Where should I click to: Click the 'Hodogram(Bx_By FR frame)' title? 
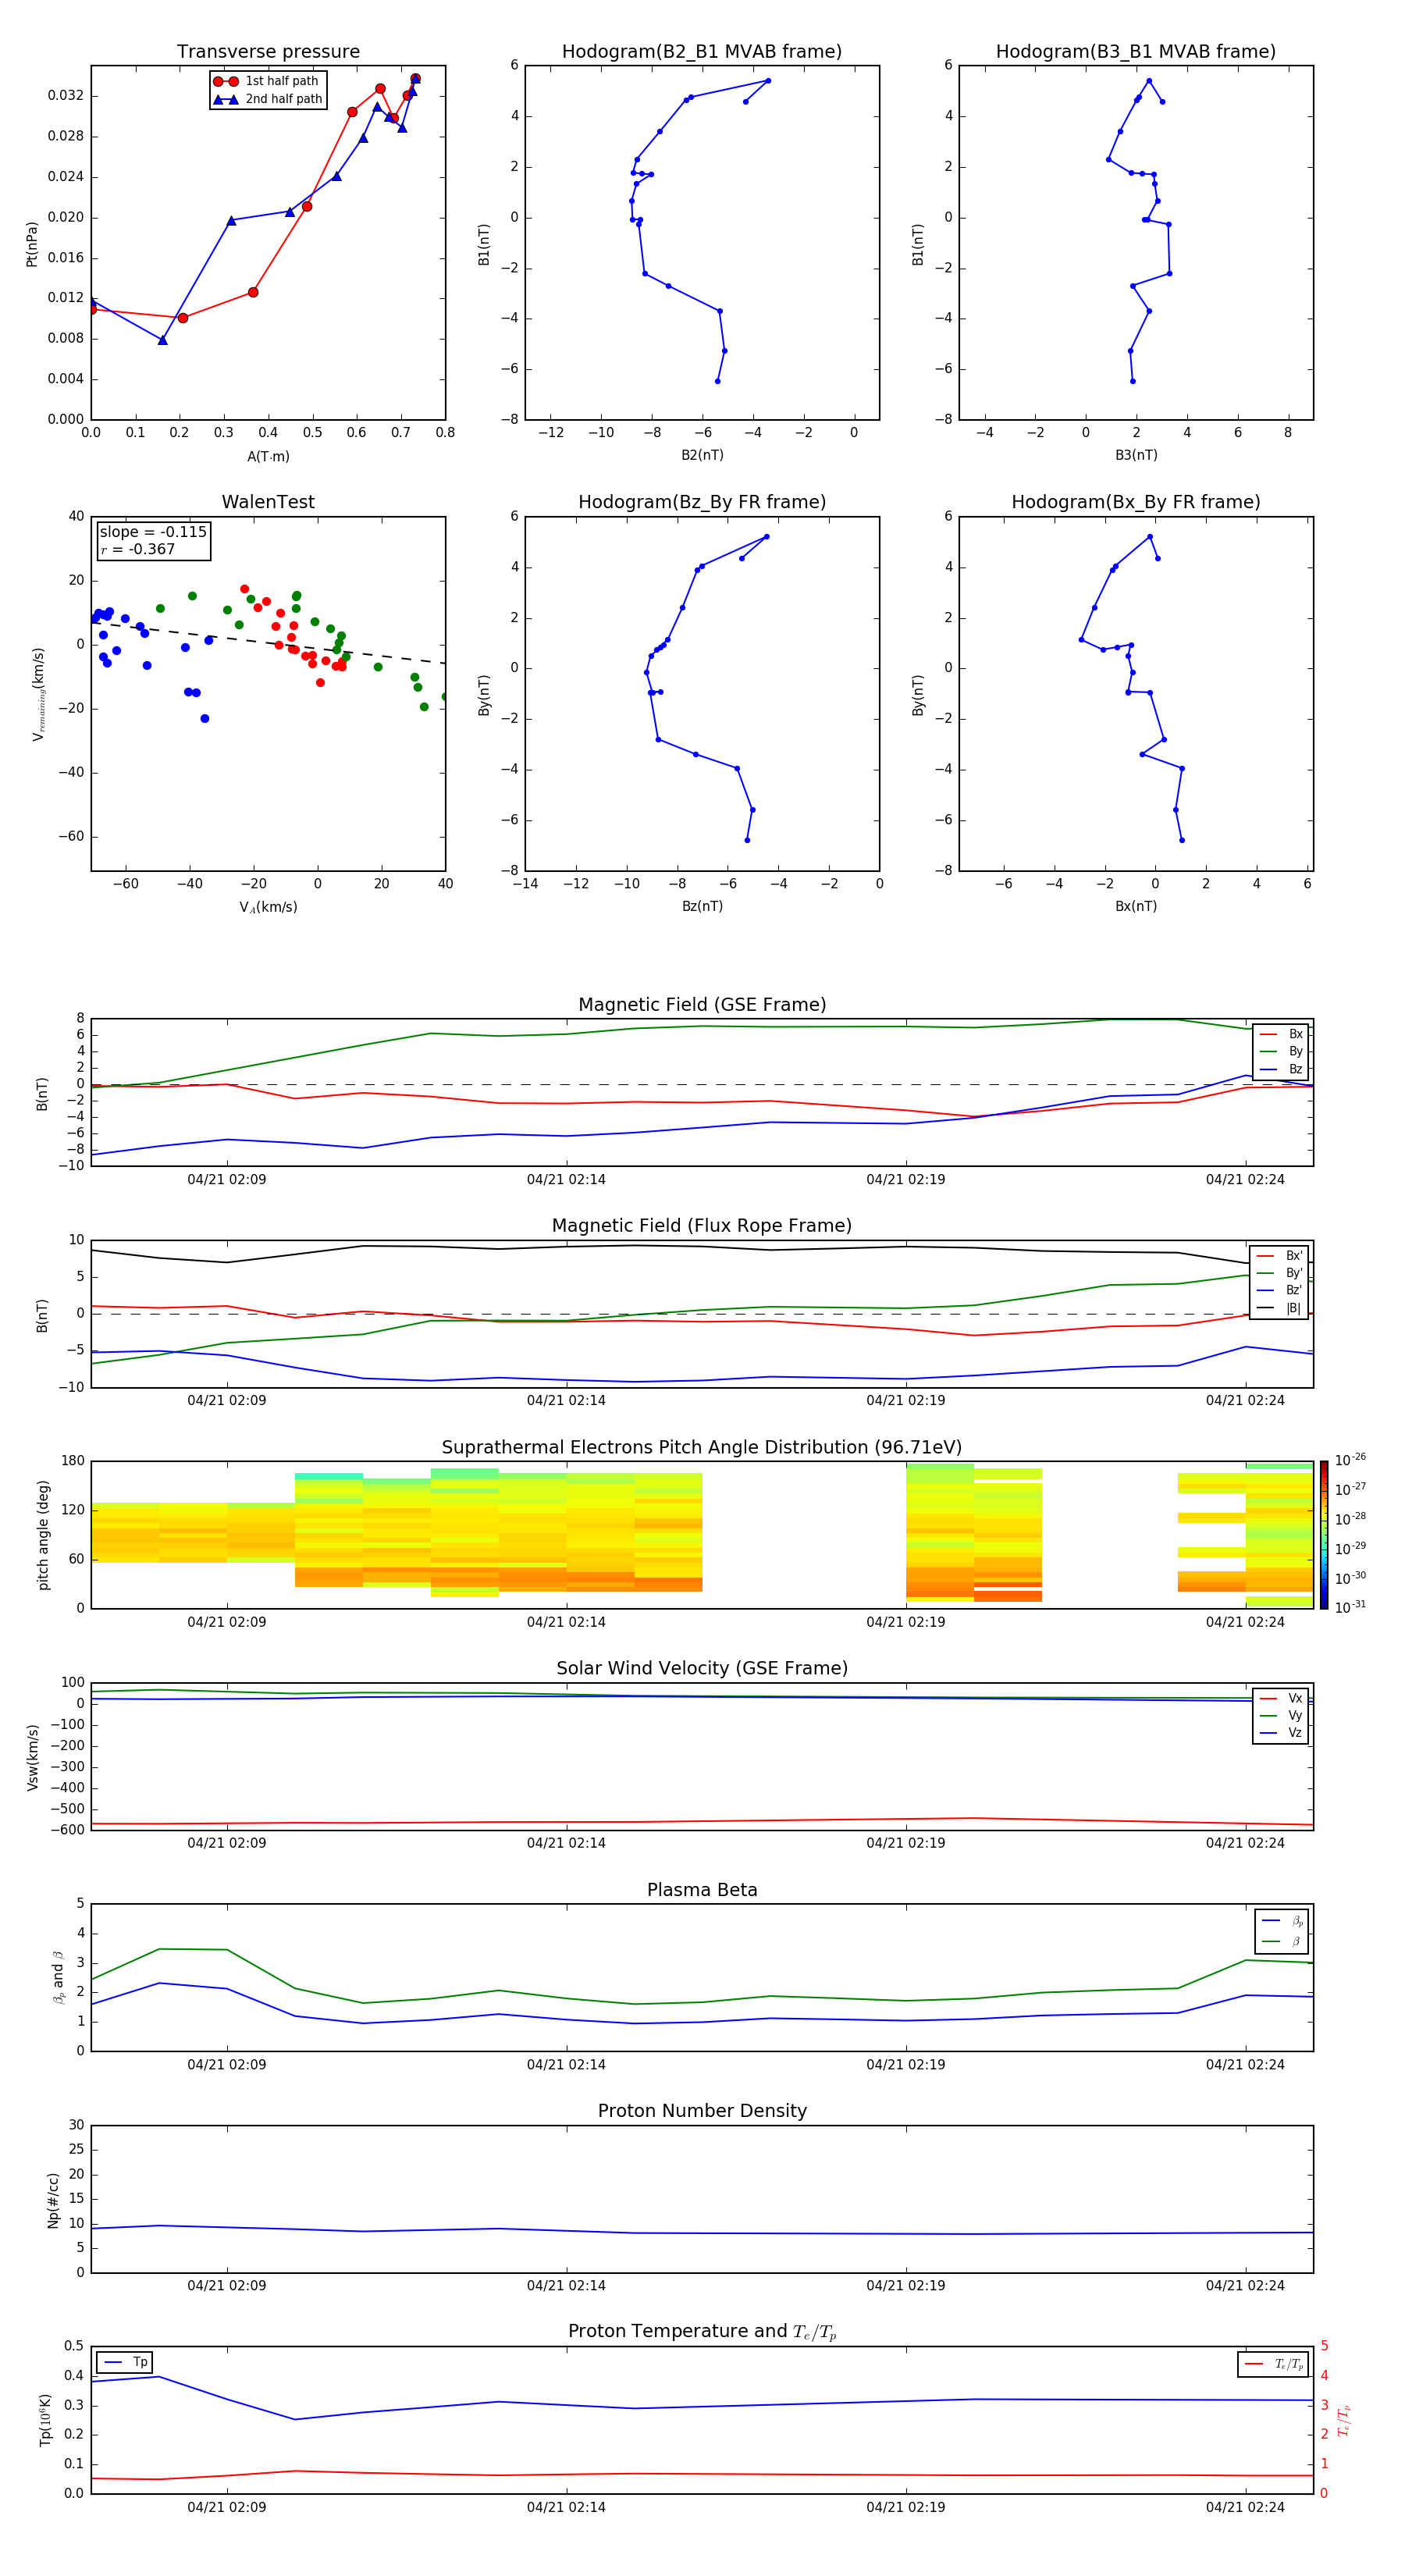pos(1136,502)
